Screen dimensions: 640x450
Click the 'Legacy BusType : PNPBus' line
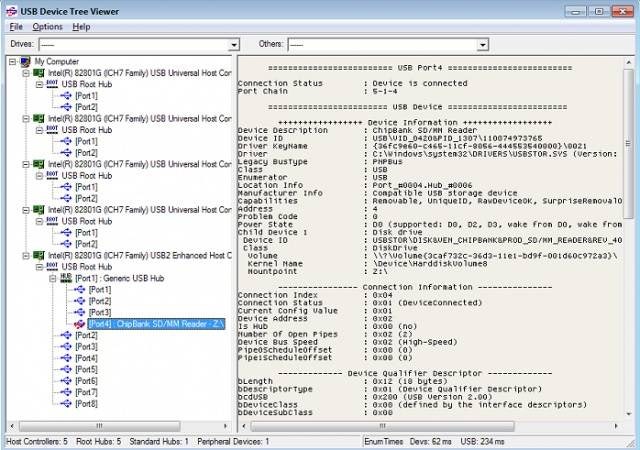click(x=320, y=162)
